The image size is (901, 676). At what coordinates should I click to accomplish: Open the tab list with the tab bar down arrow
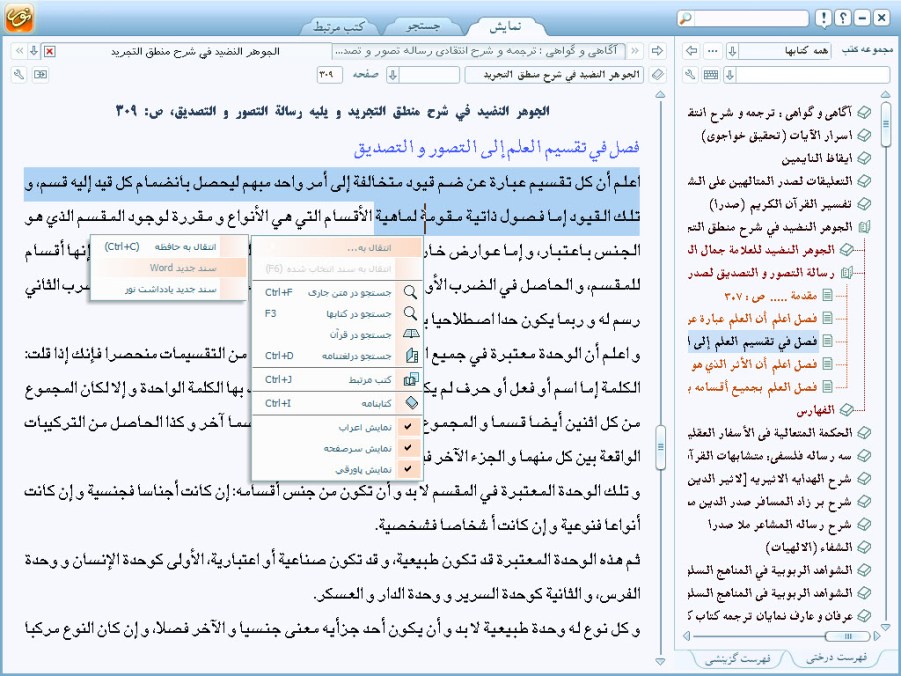34,51
